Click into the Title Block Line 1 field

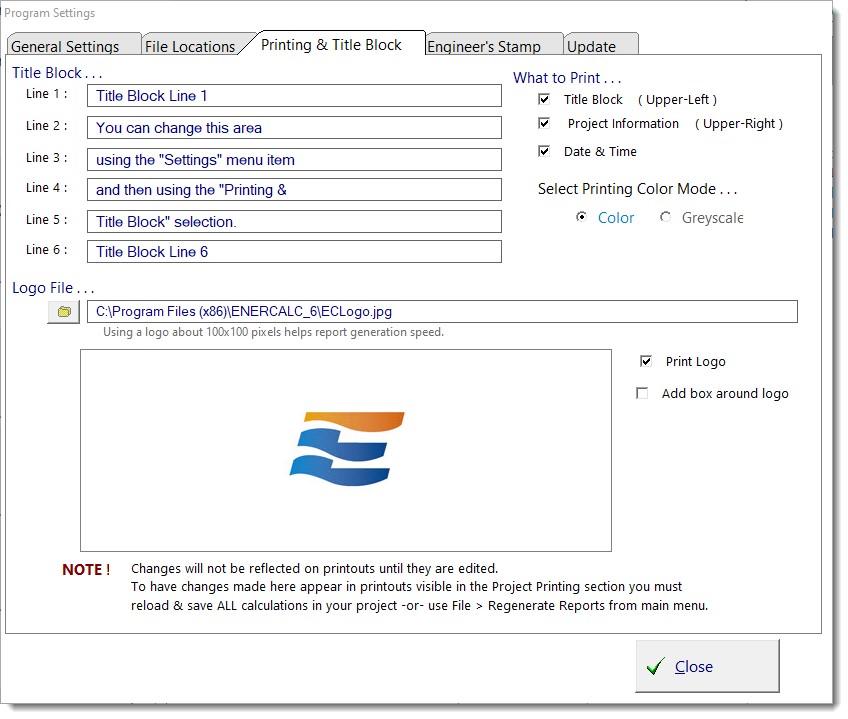(294, 96)
